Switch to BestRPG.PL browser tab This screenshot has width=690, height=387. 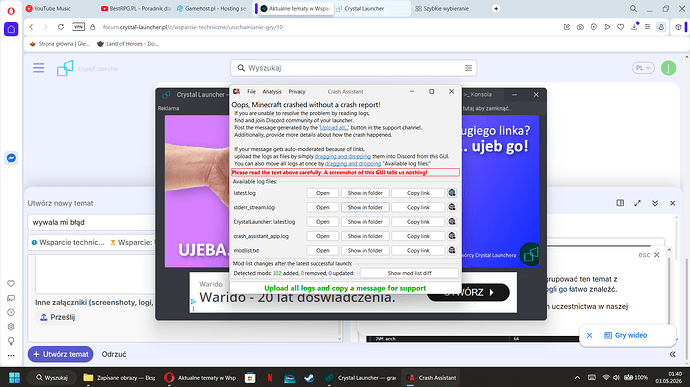click(136, 8)
